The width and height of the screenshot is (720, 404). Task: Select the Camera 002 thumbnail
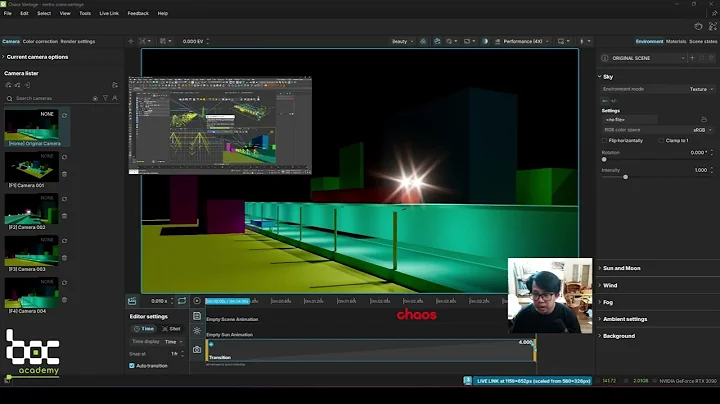pos(32,208)
